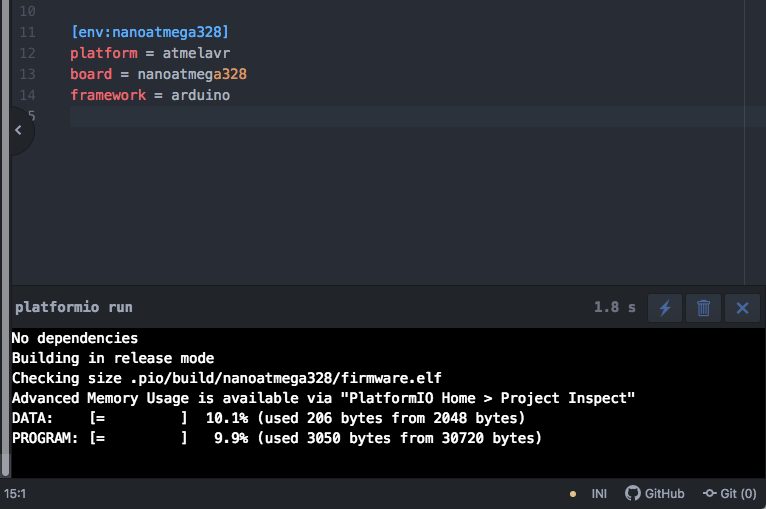766x509 pixels.
Task: Open the Git (0) status bar panel
Action: (730, 493)
